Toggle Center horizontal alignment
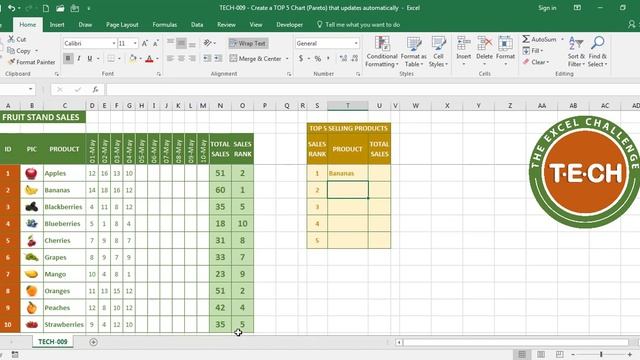The image size is (640, 360). 181,59
